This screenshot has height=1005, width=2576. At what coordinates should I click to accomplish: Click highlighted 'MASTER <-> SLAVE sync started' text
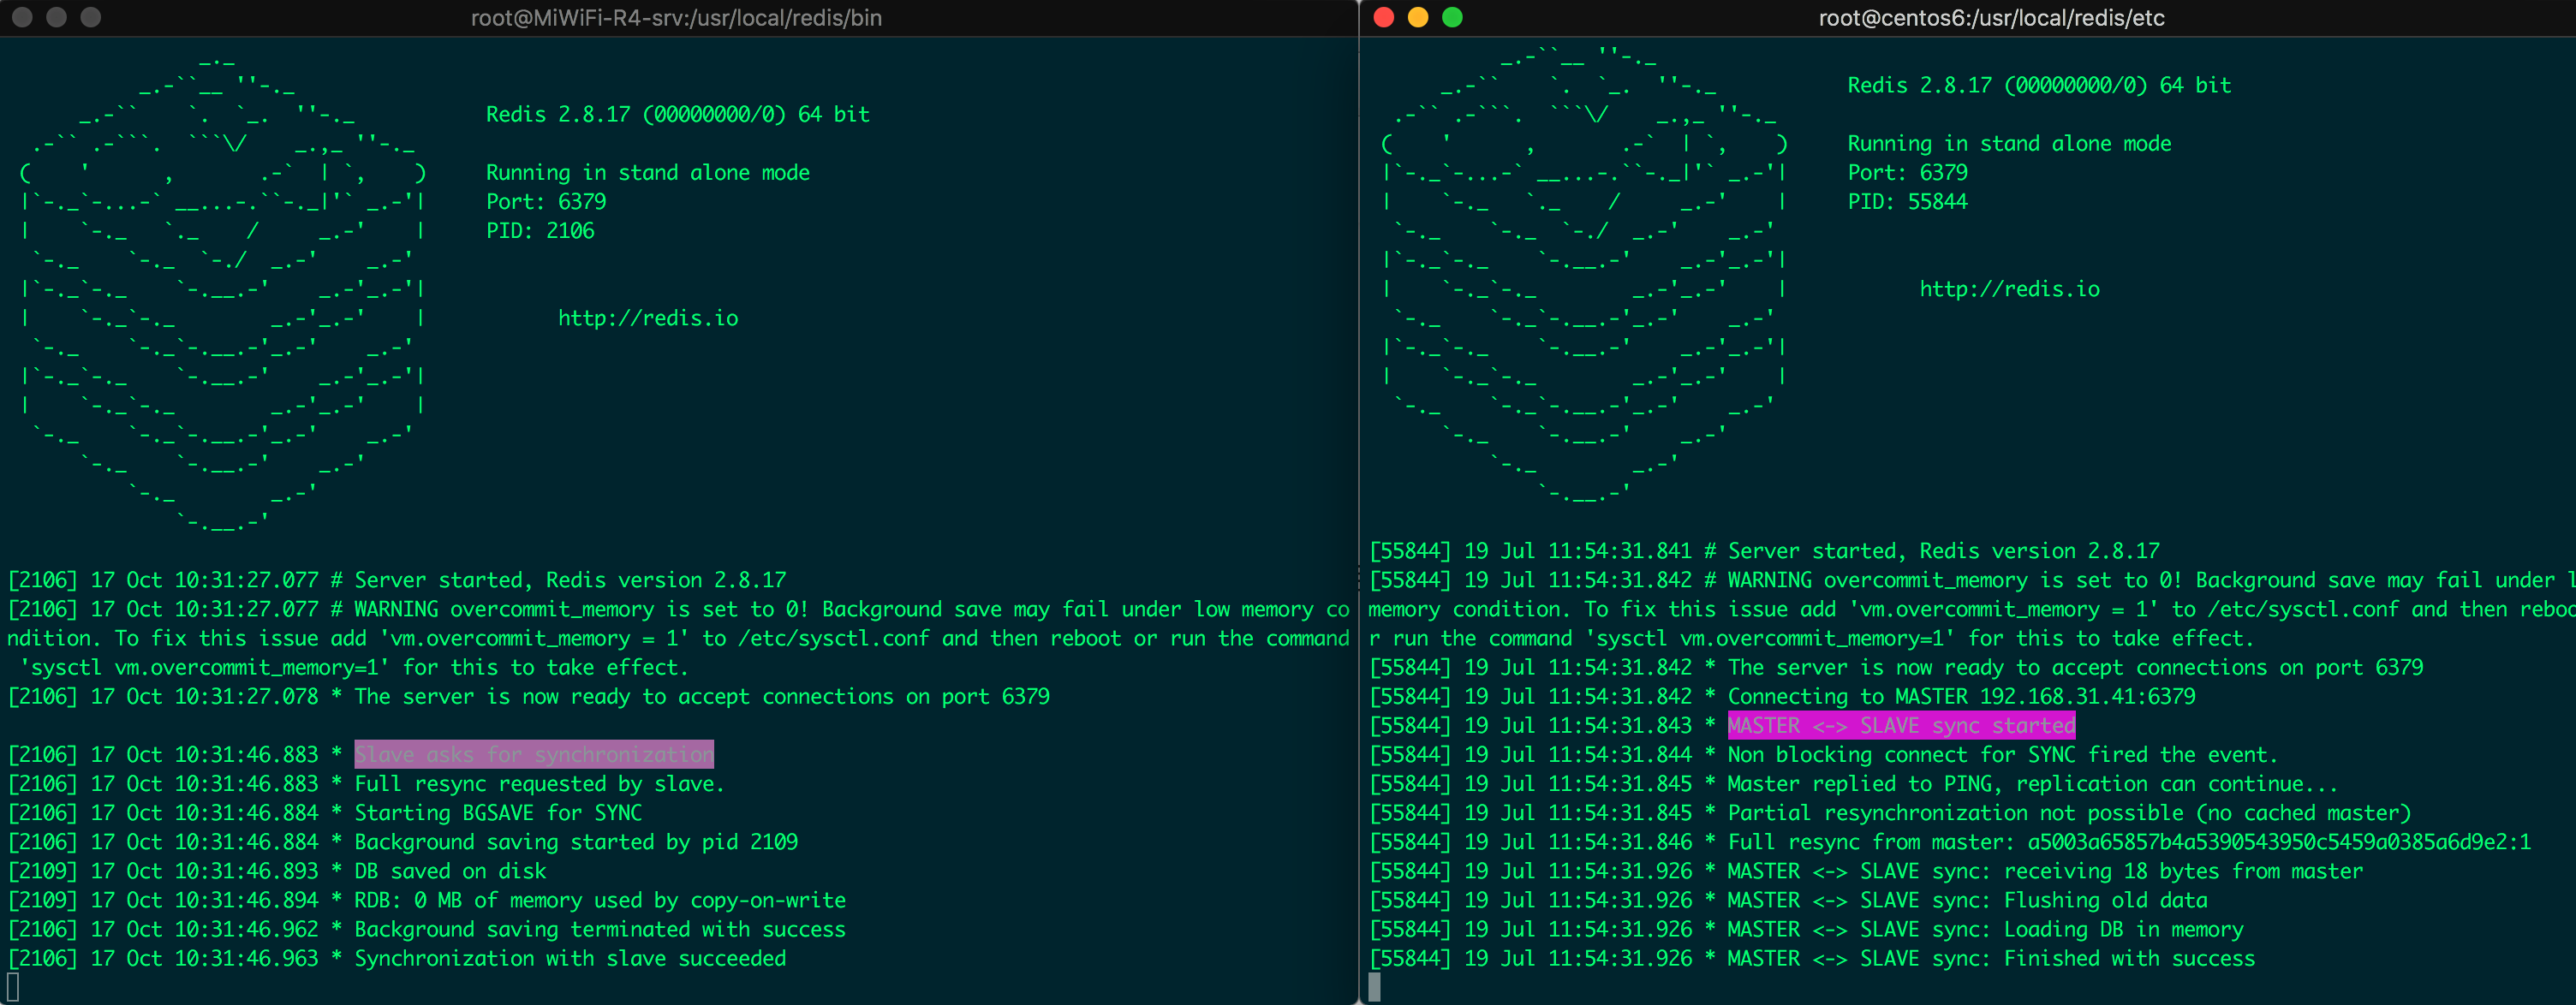tap(1901, 725)
